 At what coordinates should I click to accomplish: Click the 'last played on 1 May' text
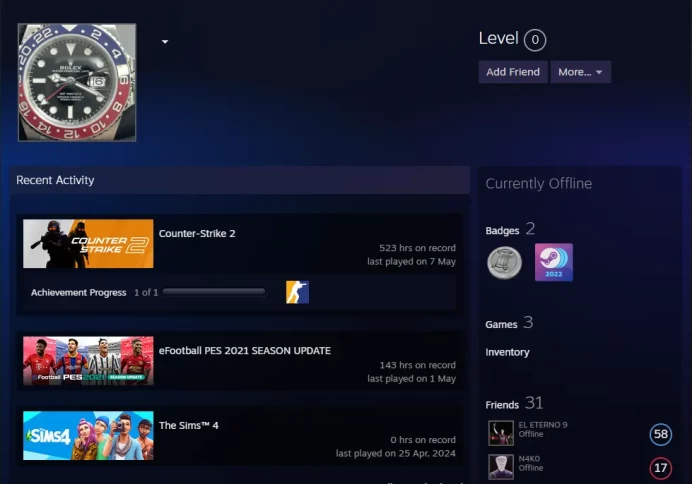[x=411, y=379]
